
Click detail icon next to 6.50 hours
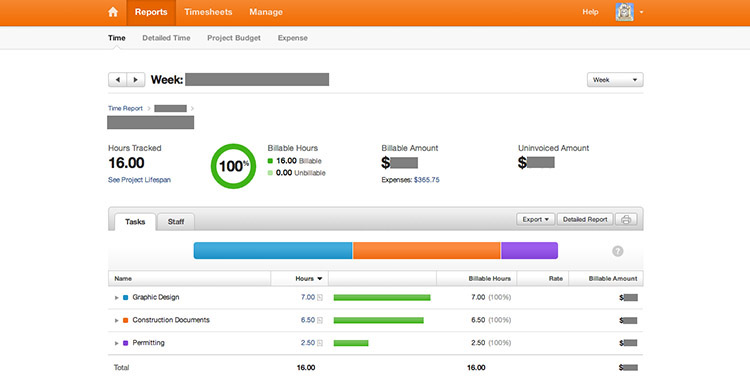pos(320,321)
